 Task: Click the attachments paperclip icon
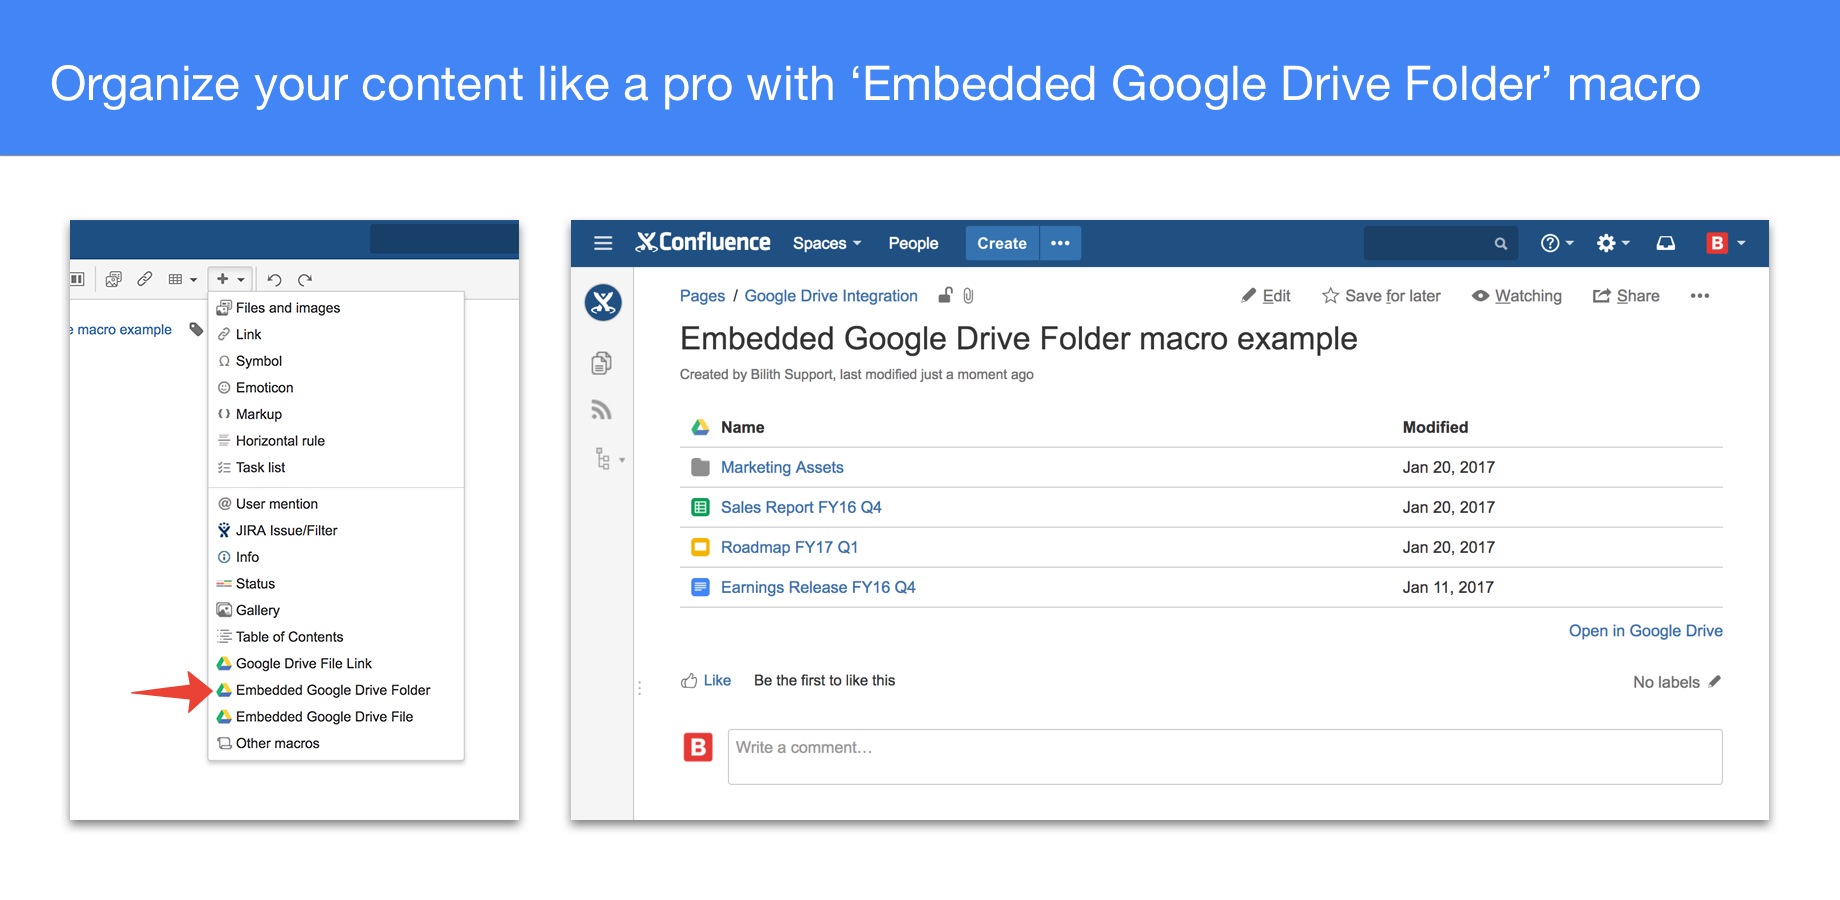coord(968,295)
